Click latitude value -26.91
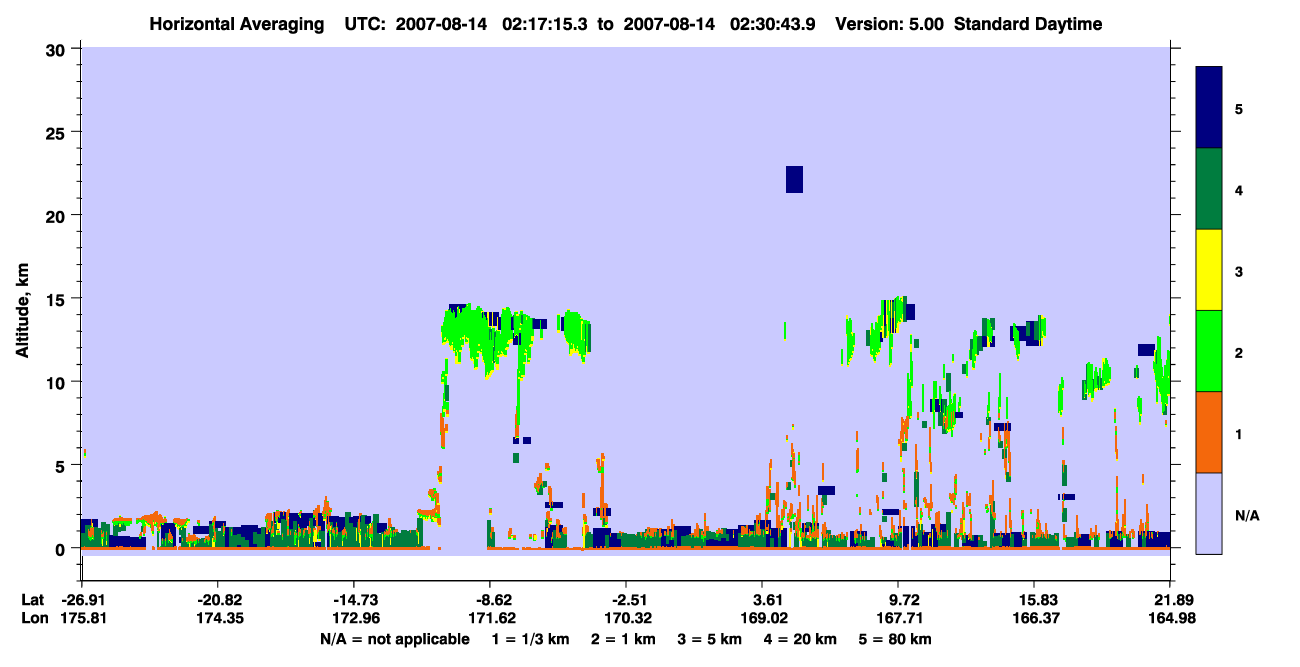The height and width of the screenshot is (667, 1300). pyautogui.click(x=81, y=600)
